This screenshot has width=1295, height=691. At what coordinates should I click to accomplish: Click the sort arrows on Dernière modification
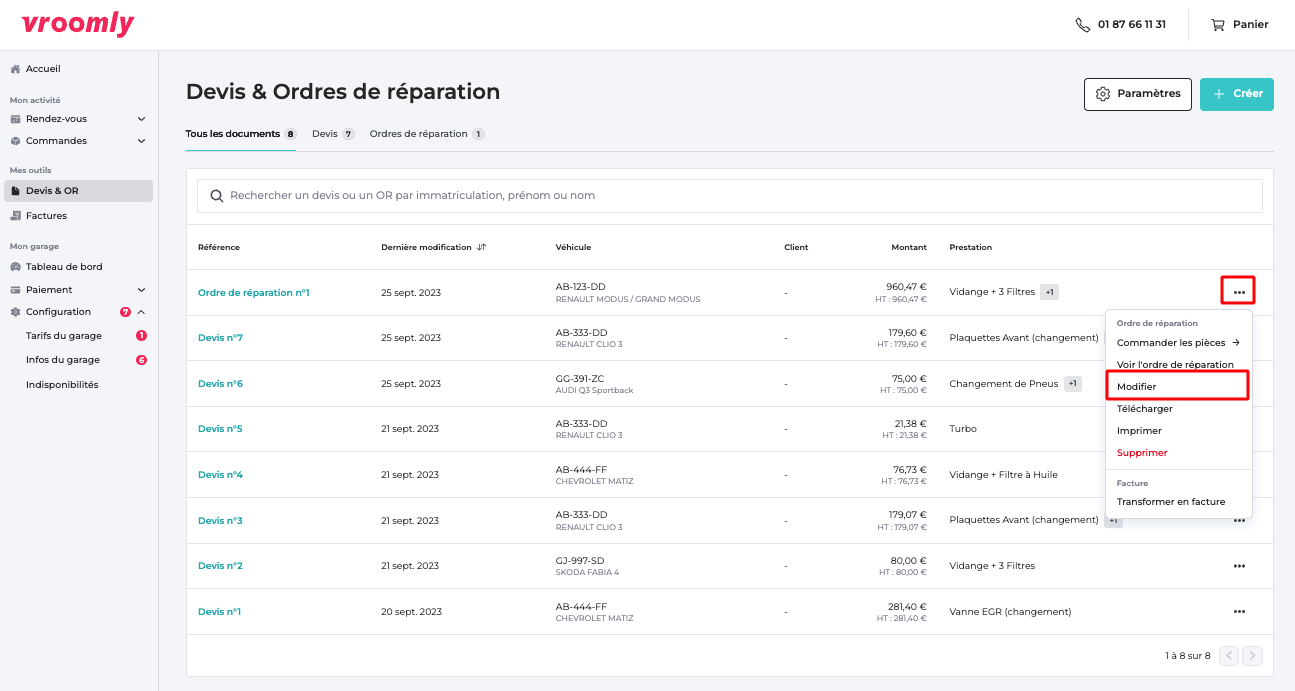tap(482, 247)
